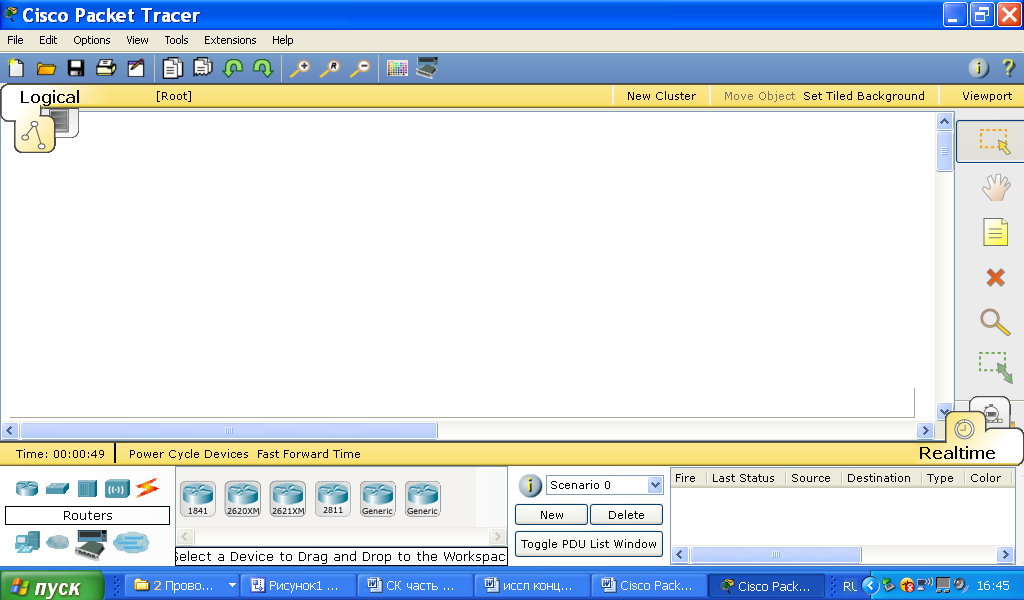This screenshot has width=1024, height=600.
Task: Open the Activity Wizard icon
Action: click(136, 68)
